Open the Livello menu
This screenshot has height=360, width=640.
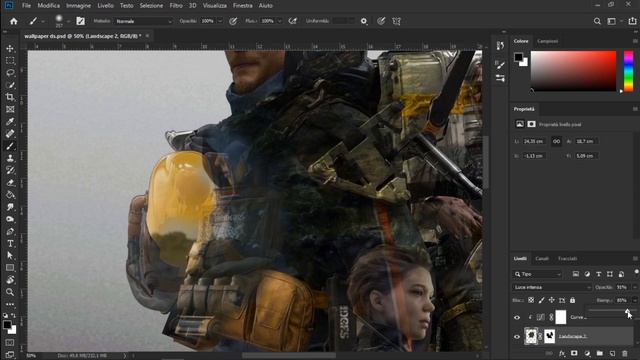point(105,6)
